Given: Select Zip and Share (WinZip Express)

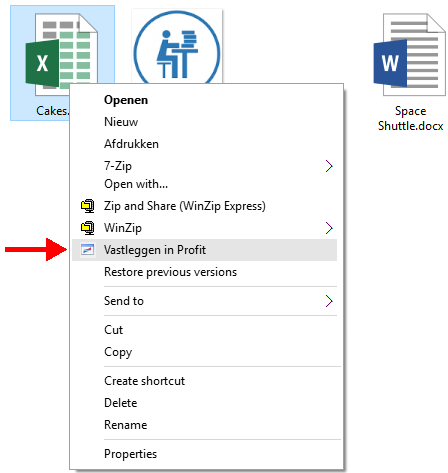Looking at the screenshot, I should click(x=205, y=206).
